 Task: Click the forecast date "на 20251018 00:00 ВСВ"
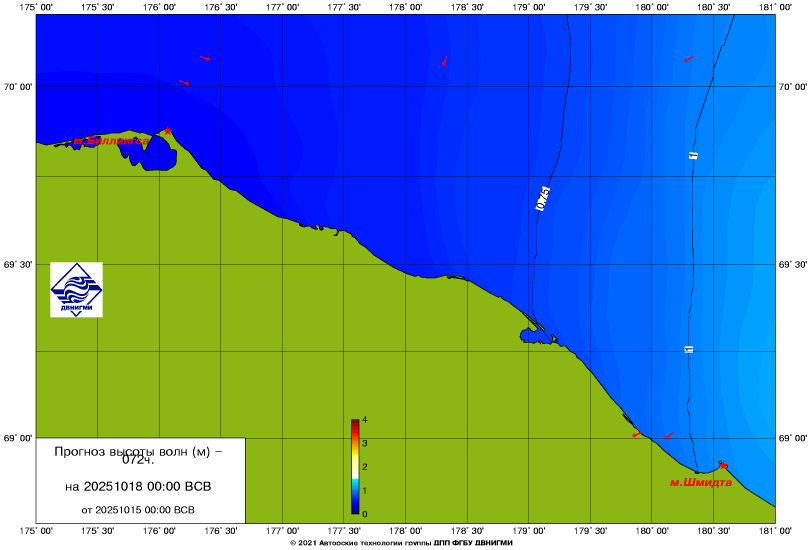coord(138,487)
